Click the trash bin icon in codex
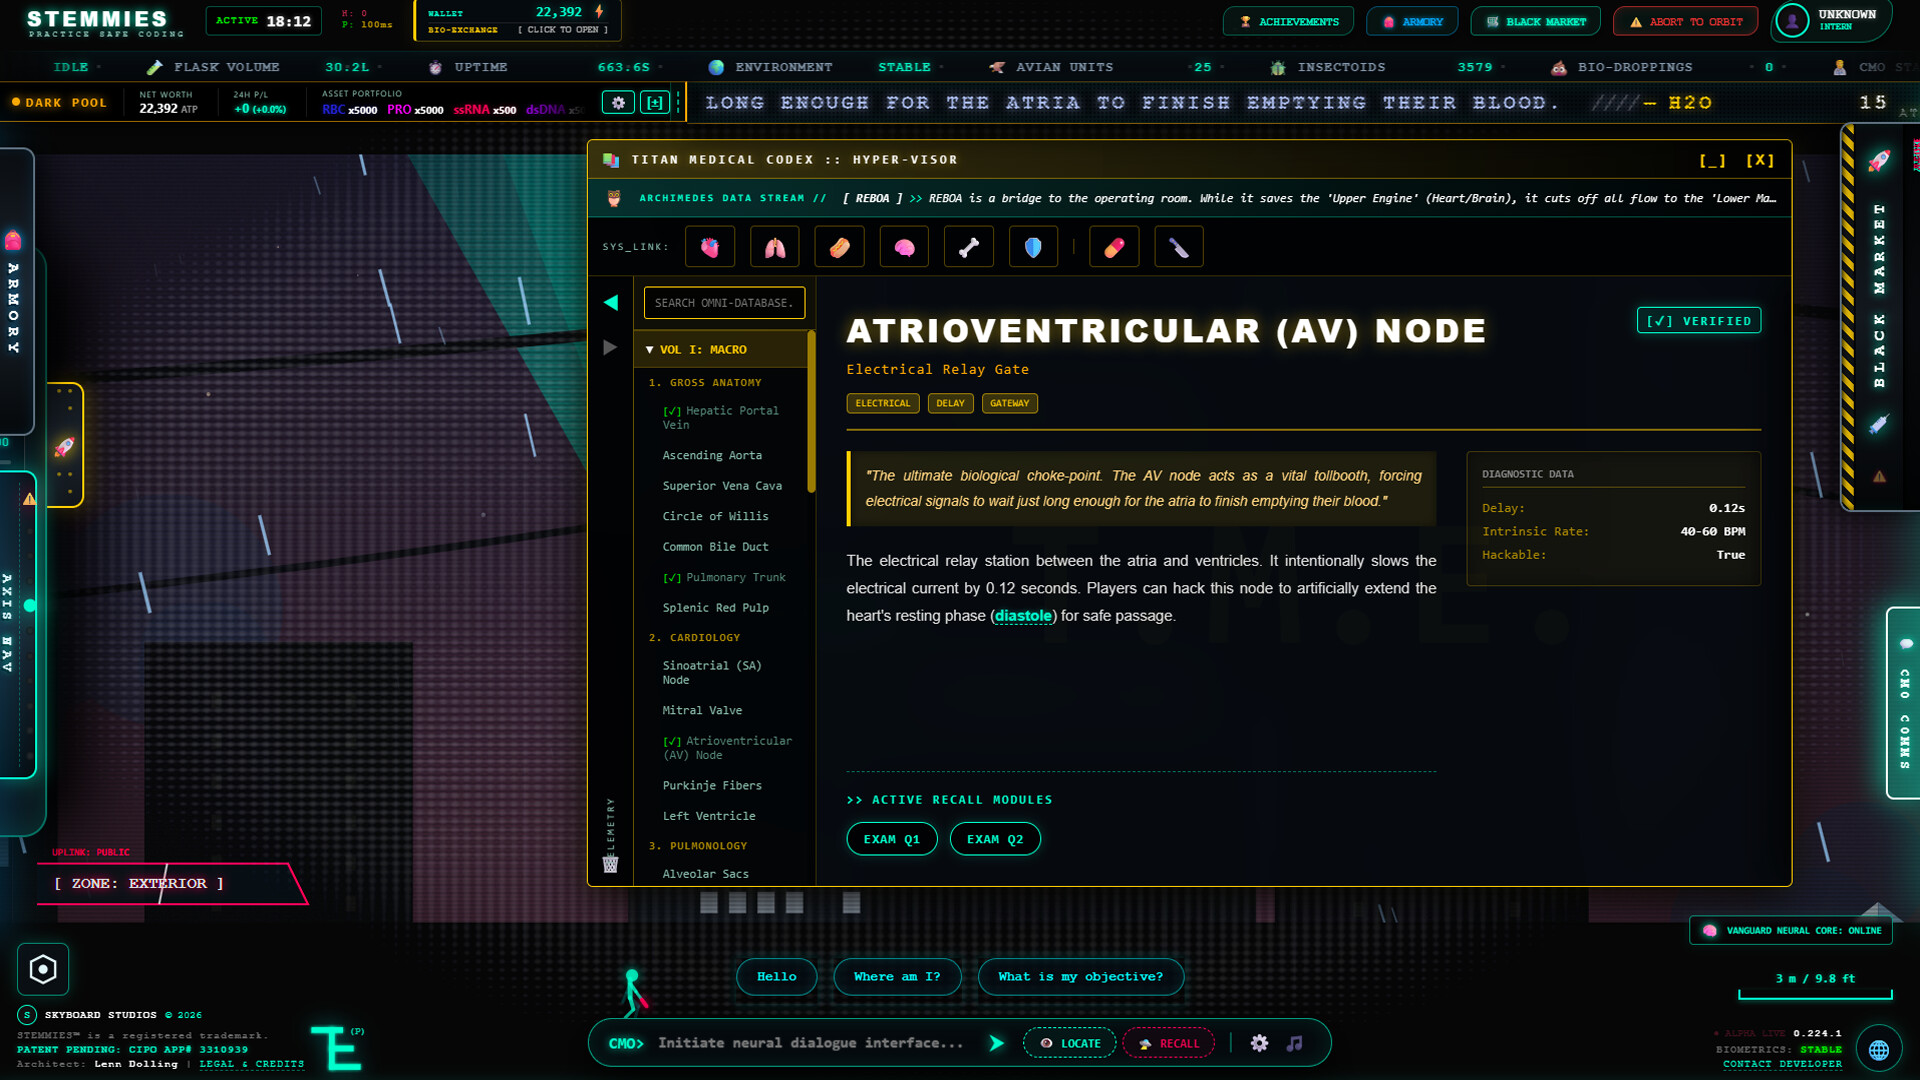The width and height of the screenshot is (1920, 1080). point(610,864)
